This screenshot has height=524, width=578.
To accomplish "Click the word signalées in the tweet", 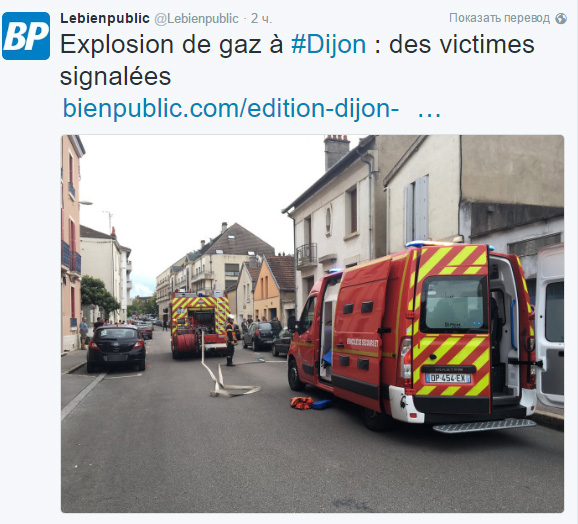I will (x=115, y=77).
